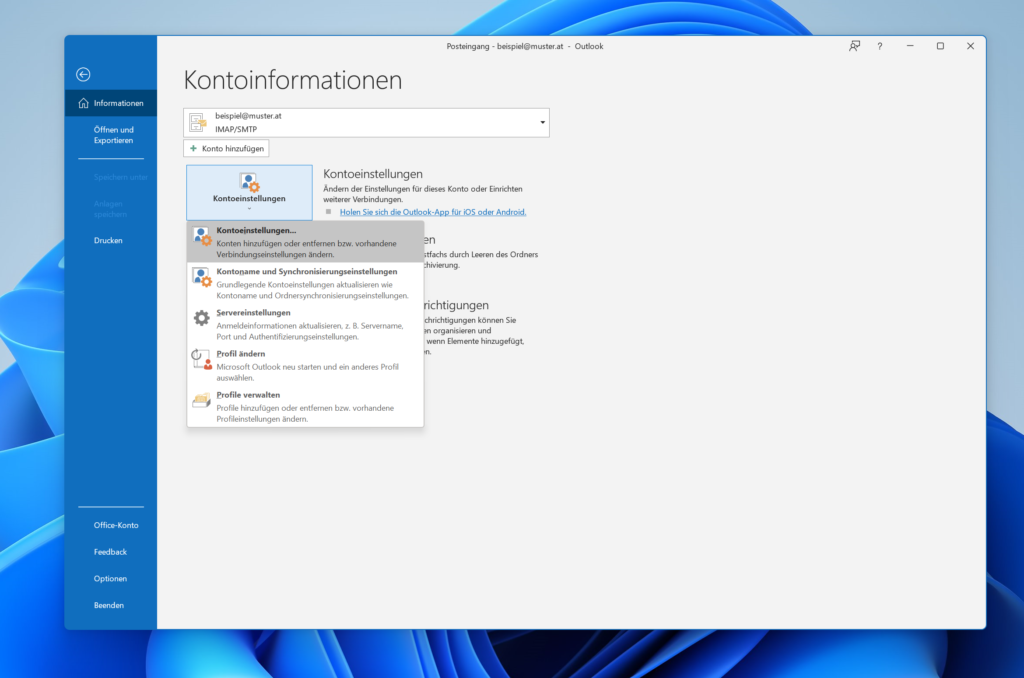
Task: Click the people icon beside Kontoeinstellungen menu entry
Action: pos(200,233)
